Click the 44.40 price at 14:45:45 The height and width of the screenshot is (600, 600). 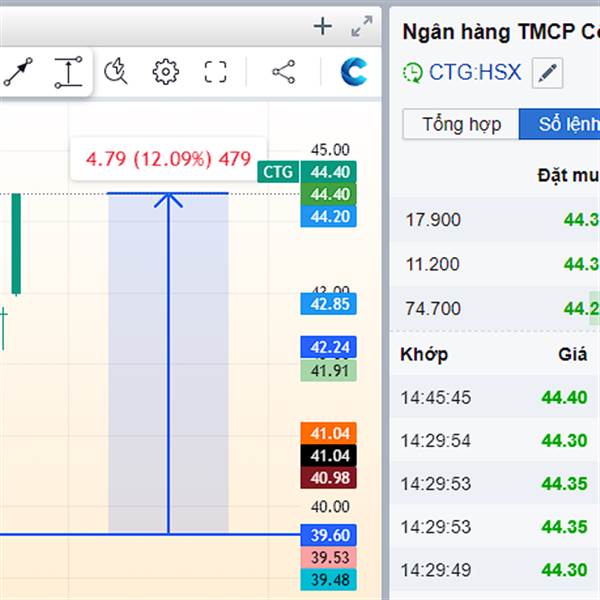click(x=564, y=397)
